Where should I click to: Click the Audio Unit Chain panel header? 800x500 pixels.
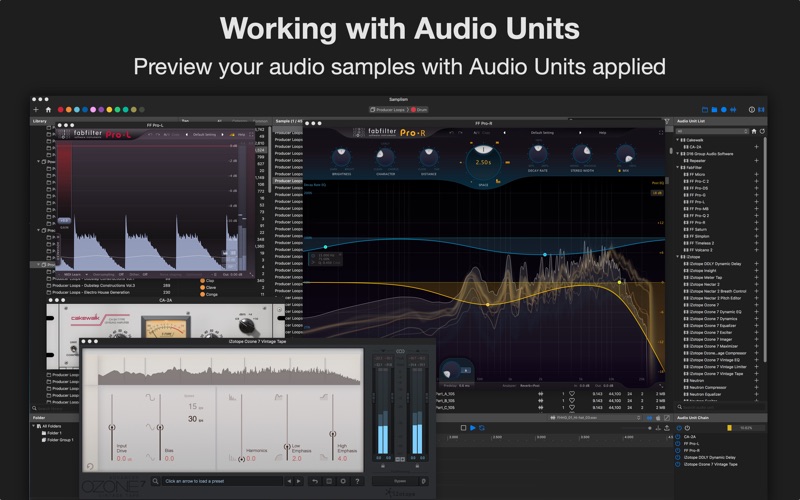pos(692,418)
